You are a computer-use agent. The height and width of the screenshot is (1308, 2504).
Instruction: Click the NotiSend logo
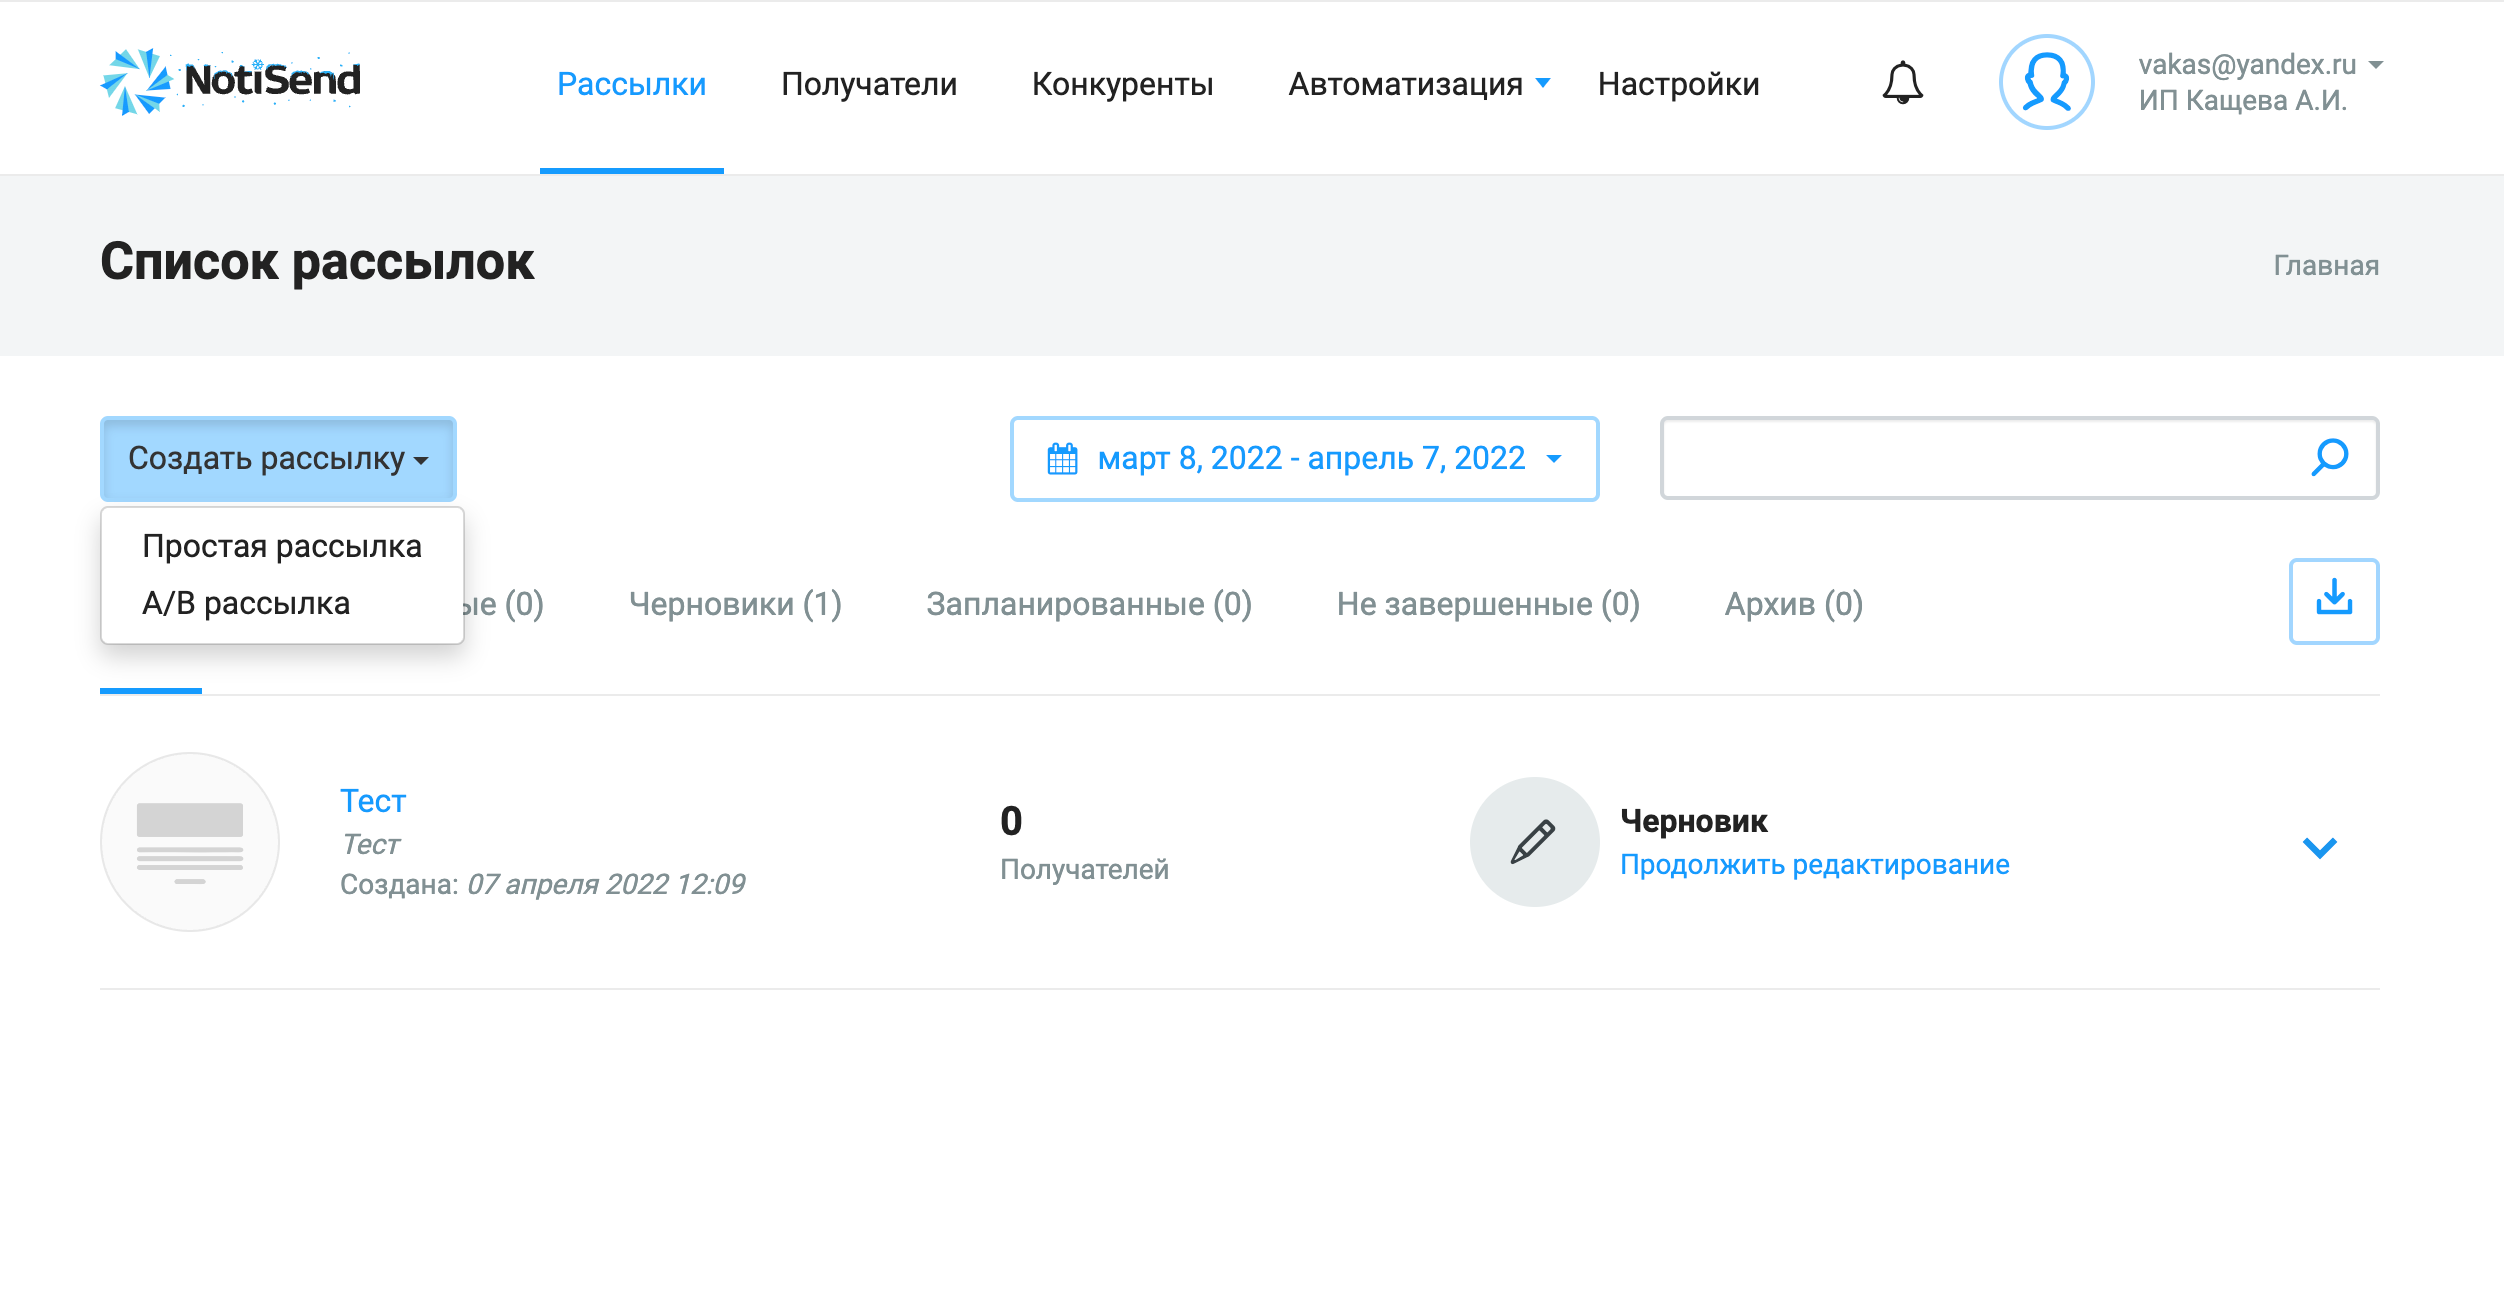coord(231,82)
